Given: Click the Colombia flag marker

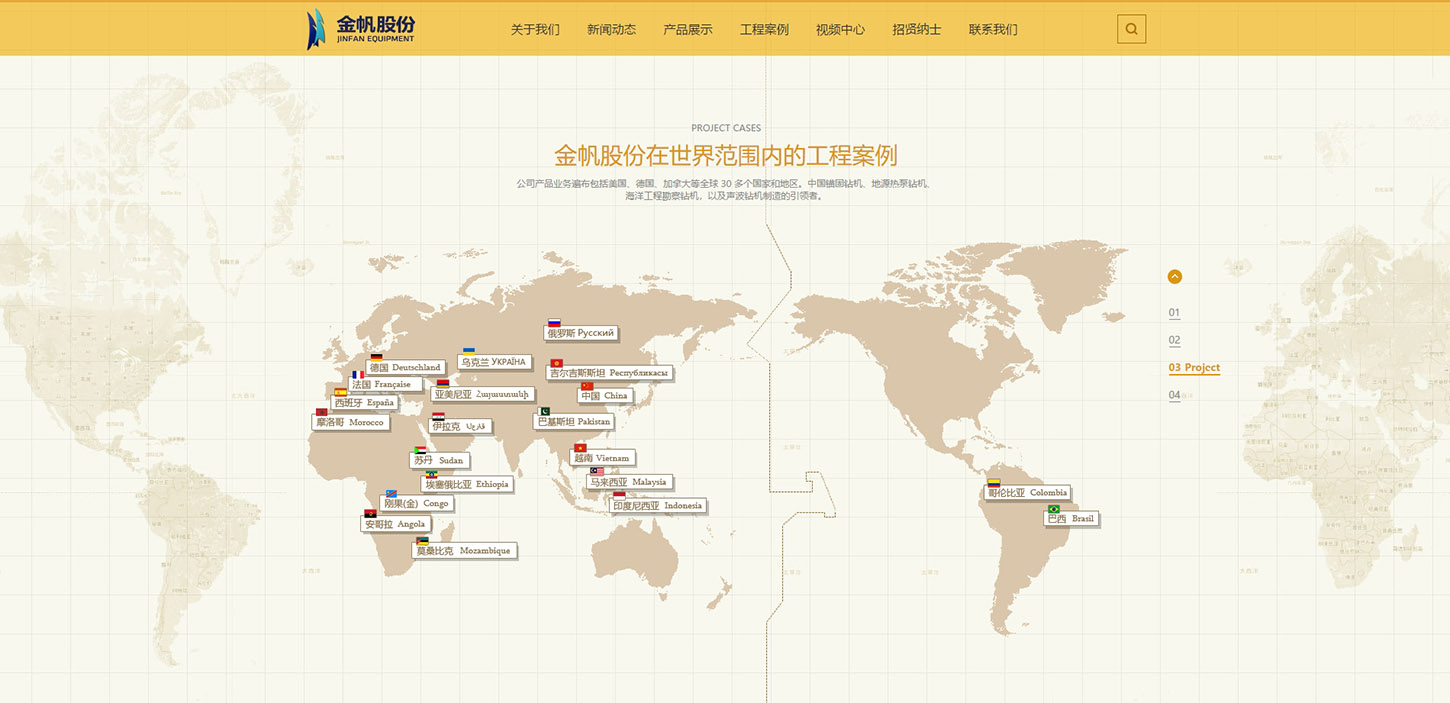Looking at the screenshot, I should [x=994, y=482].
